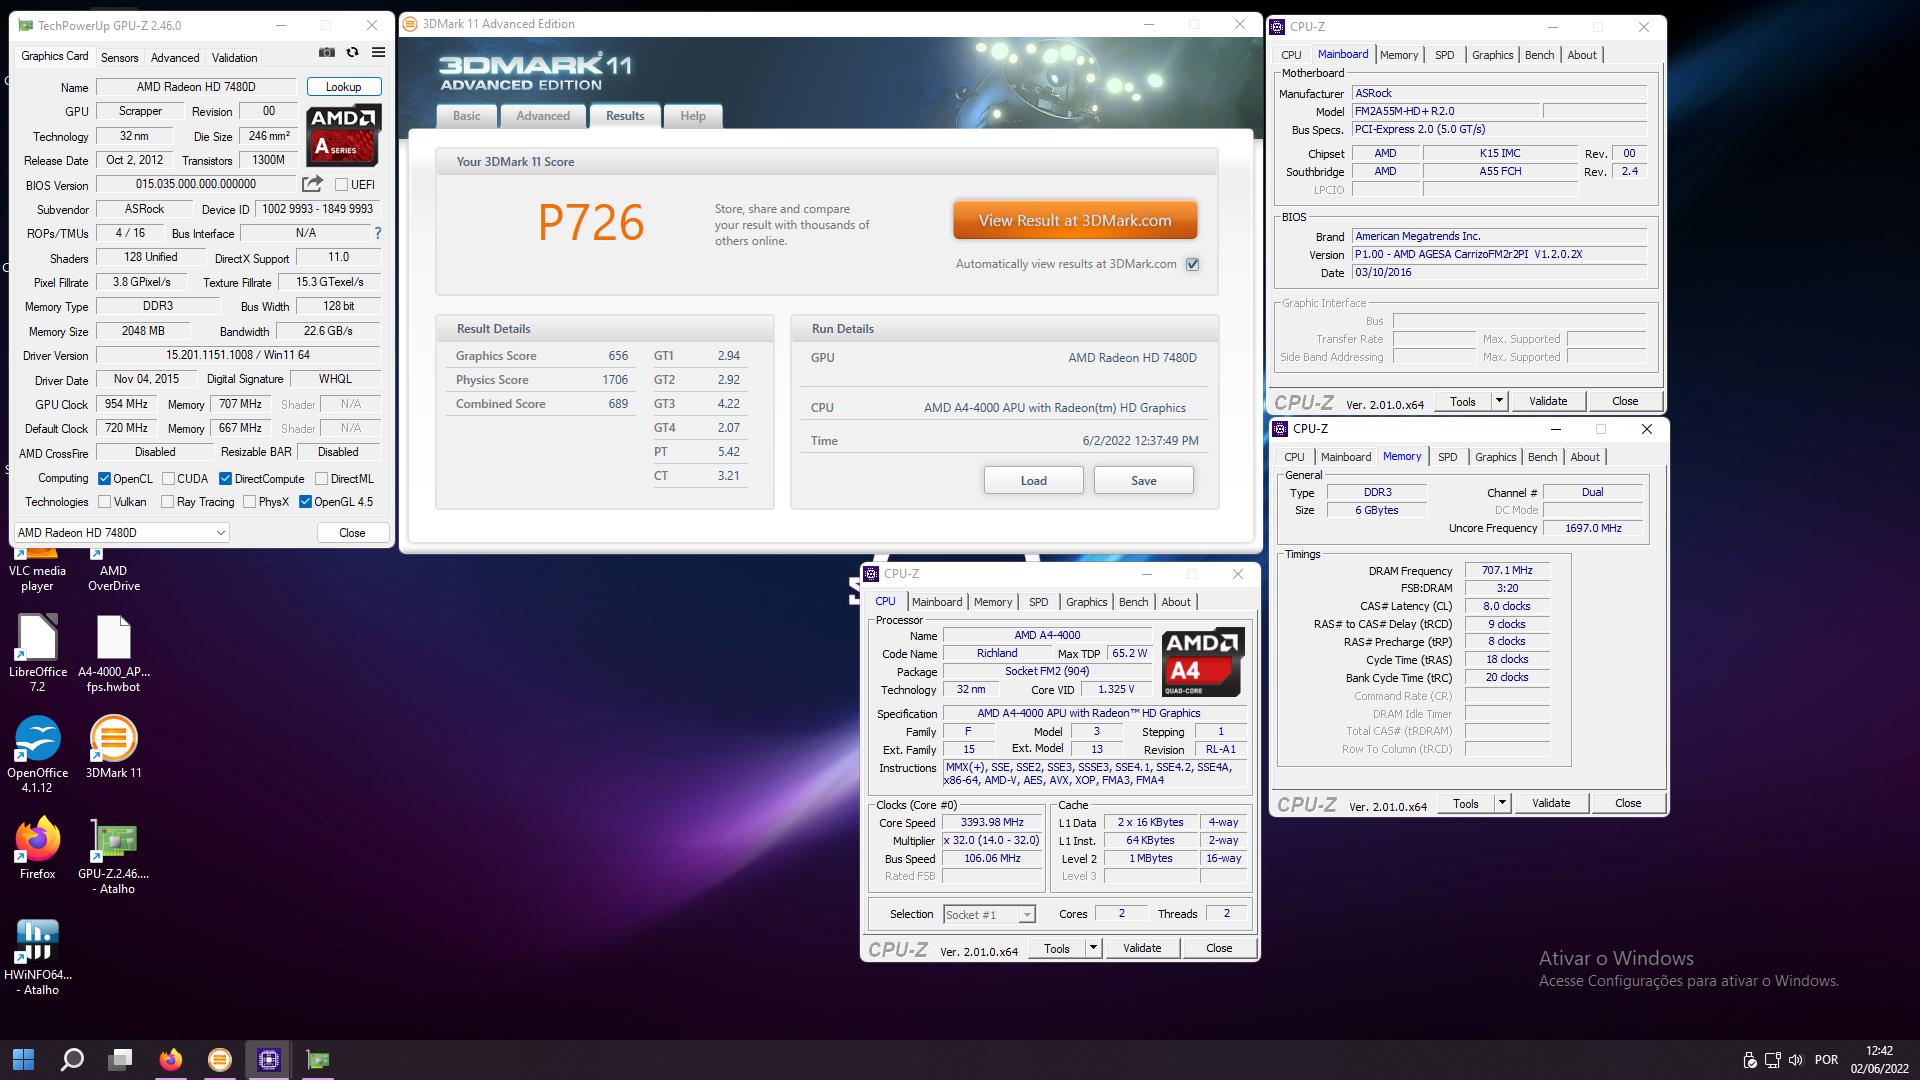Screen dimensions: 1920x1080
Task: Click Core Speed value 3393.98 MHz
Action: coord(992,823)
